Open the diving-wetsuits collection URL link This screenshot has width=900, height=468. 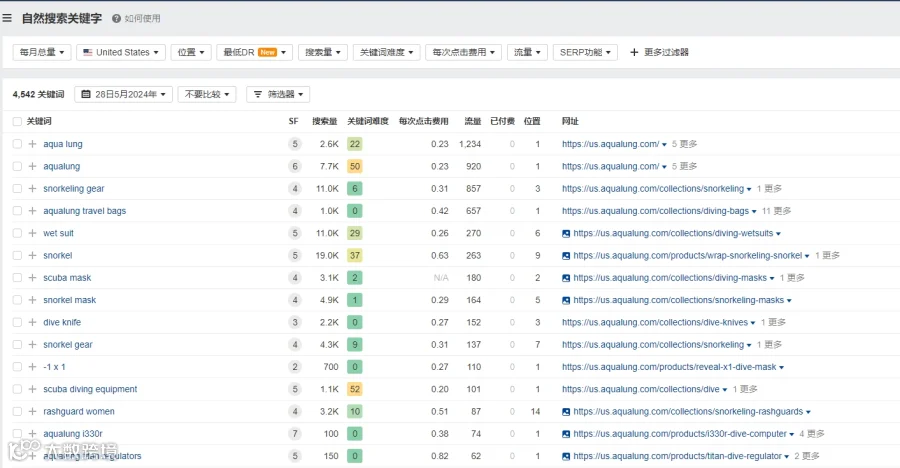click(x=673, y=233)
